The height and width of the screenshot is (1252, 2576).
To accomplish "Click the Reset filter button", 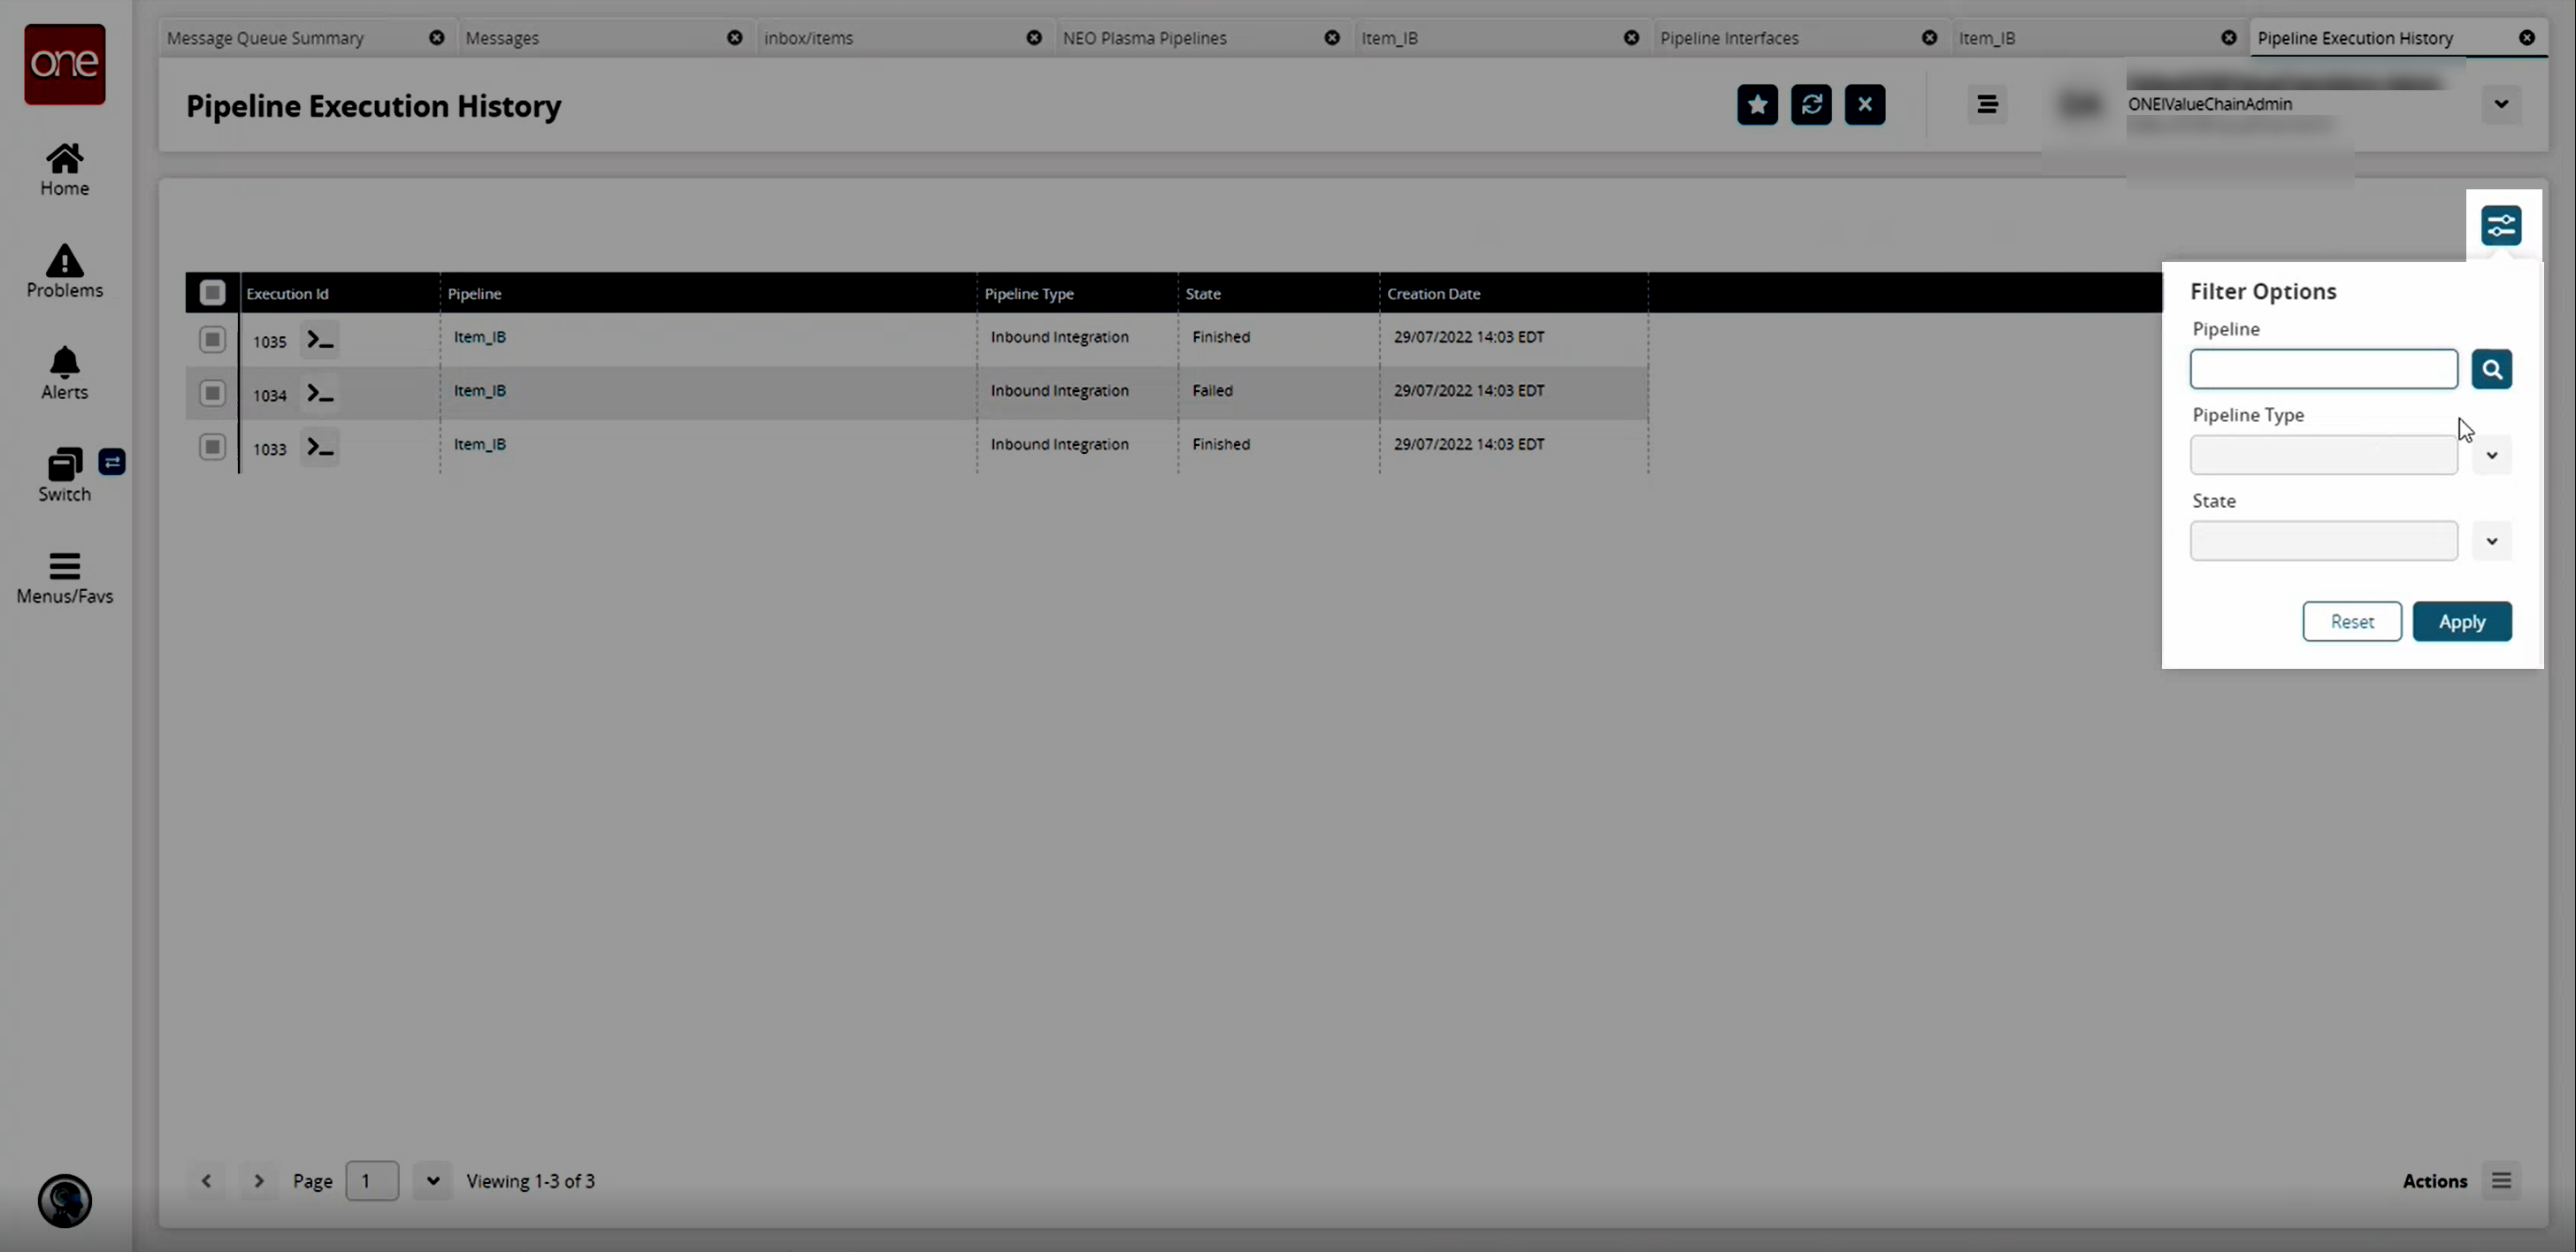I will [x=2351, y=622].
